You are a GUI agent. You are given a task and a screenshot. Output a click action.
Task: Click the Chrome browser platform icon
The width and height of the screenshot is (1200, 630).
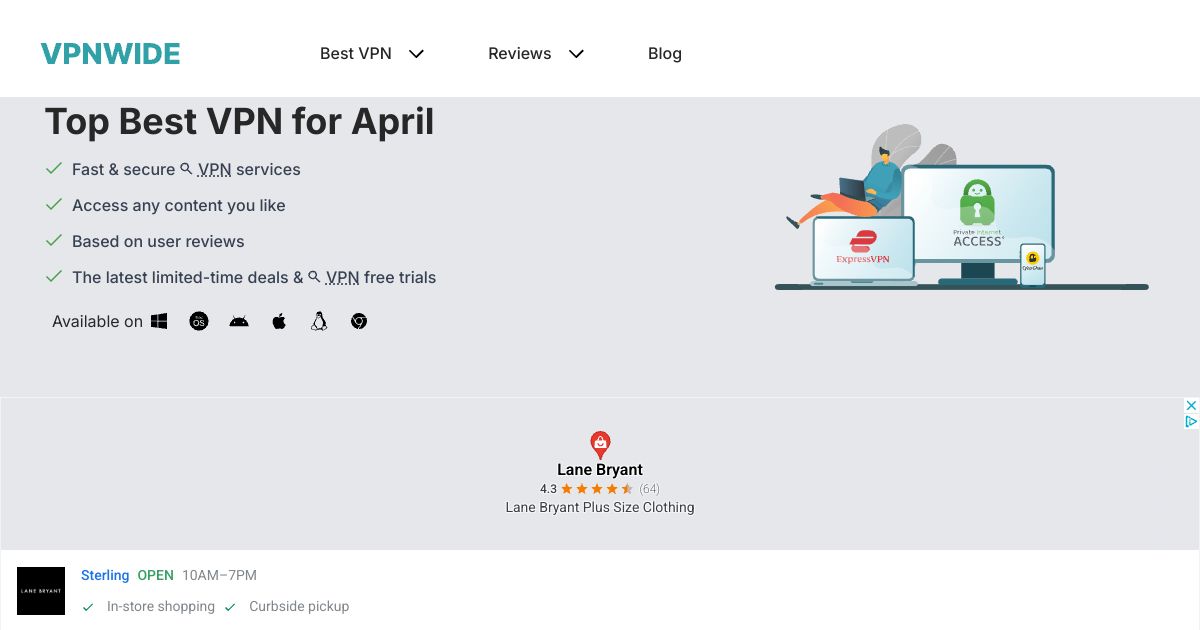359,321
